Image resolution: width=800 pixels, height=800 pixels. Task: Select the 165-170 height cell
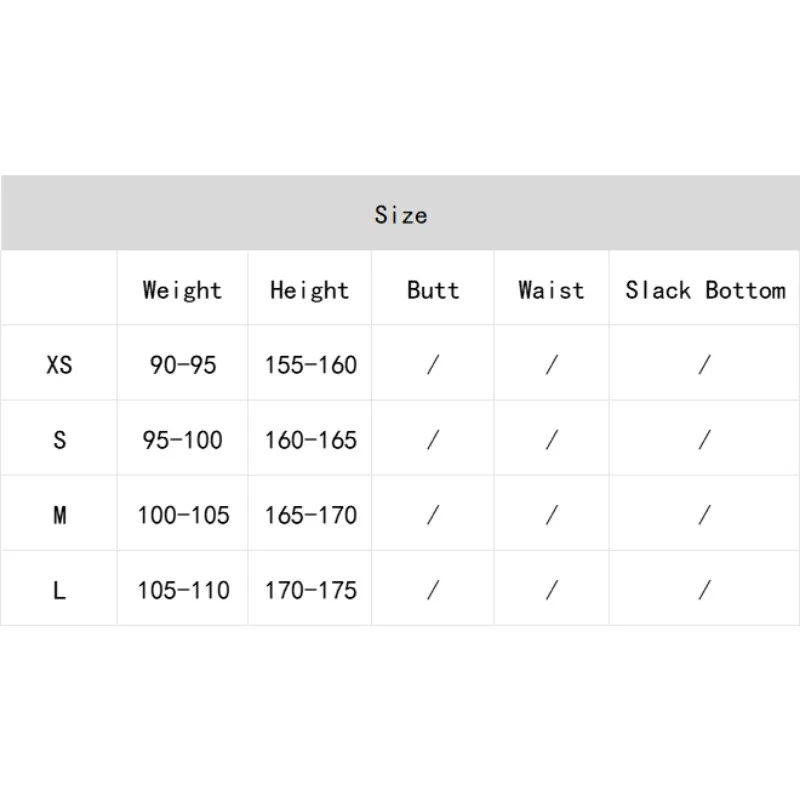click(x=310, y=515)
